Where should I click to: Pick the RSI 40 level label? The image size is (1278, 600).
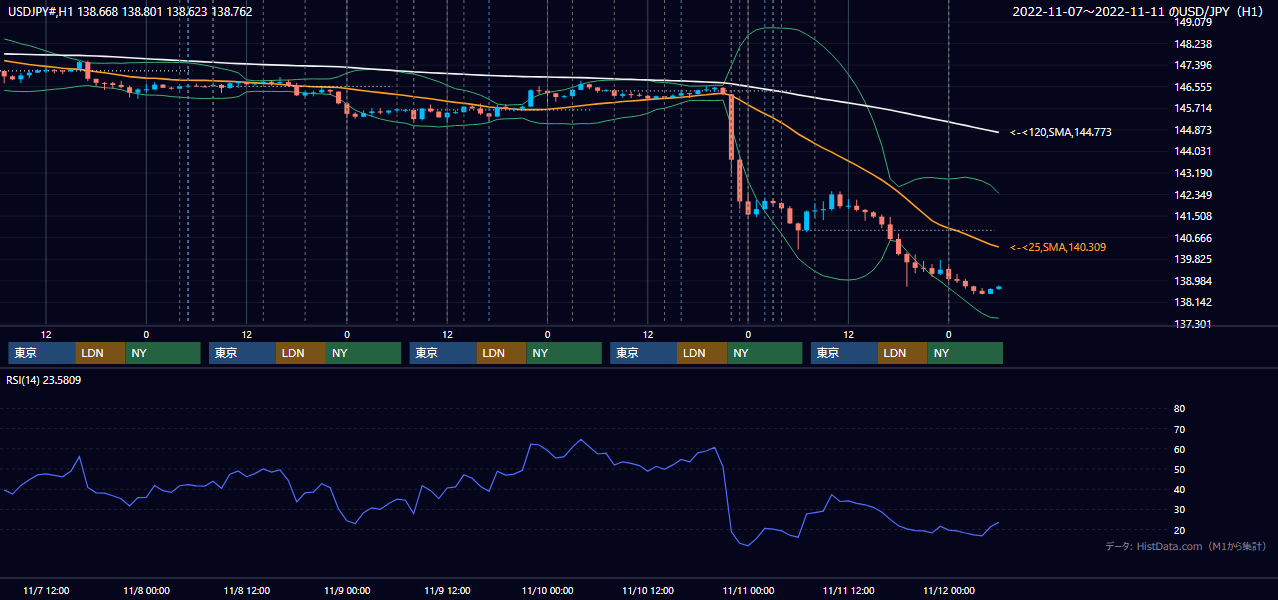coord(1179,490)
